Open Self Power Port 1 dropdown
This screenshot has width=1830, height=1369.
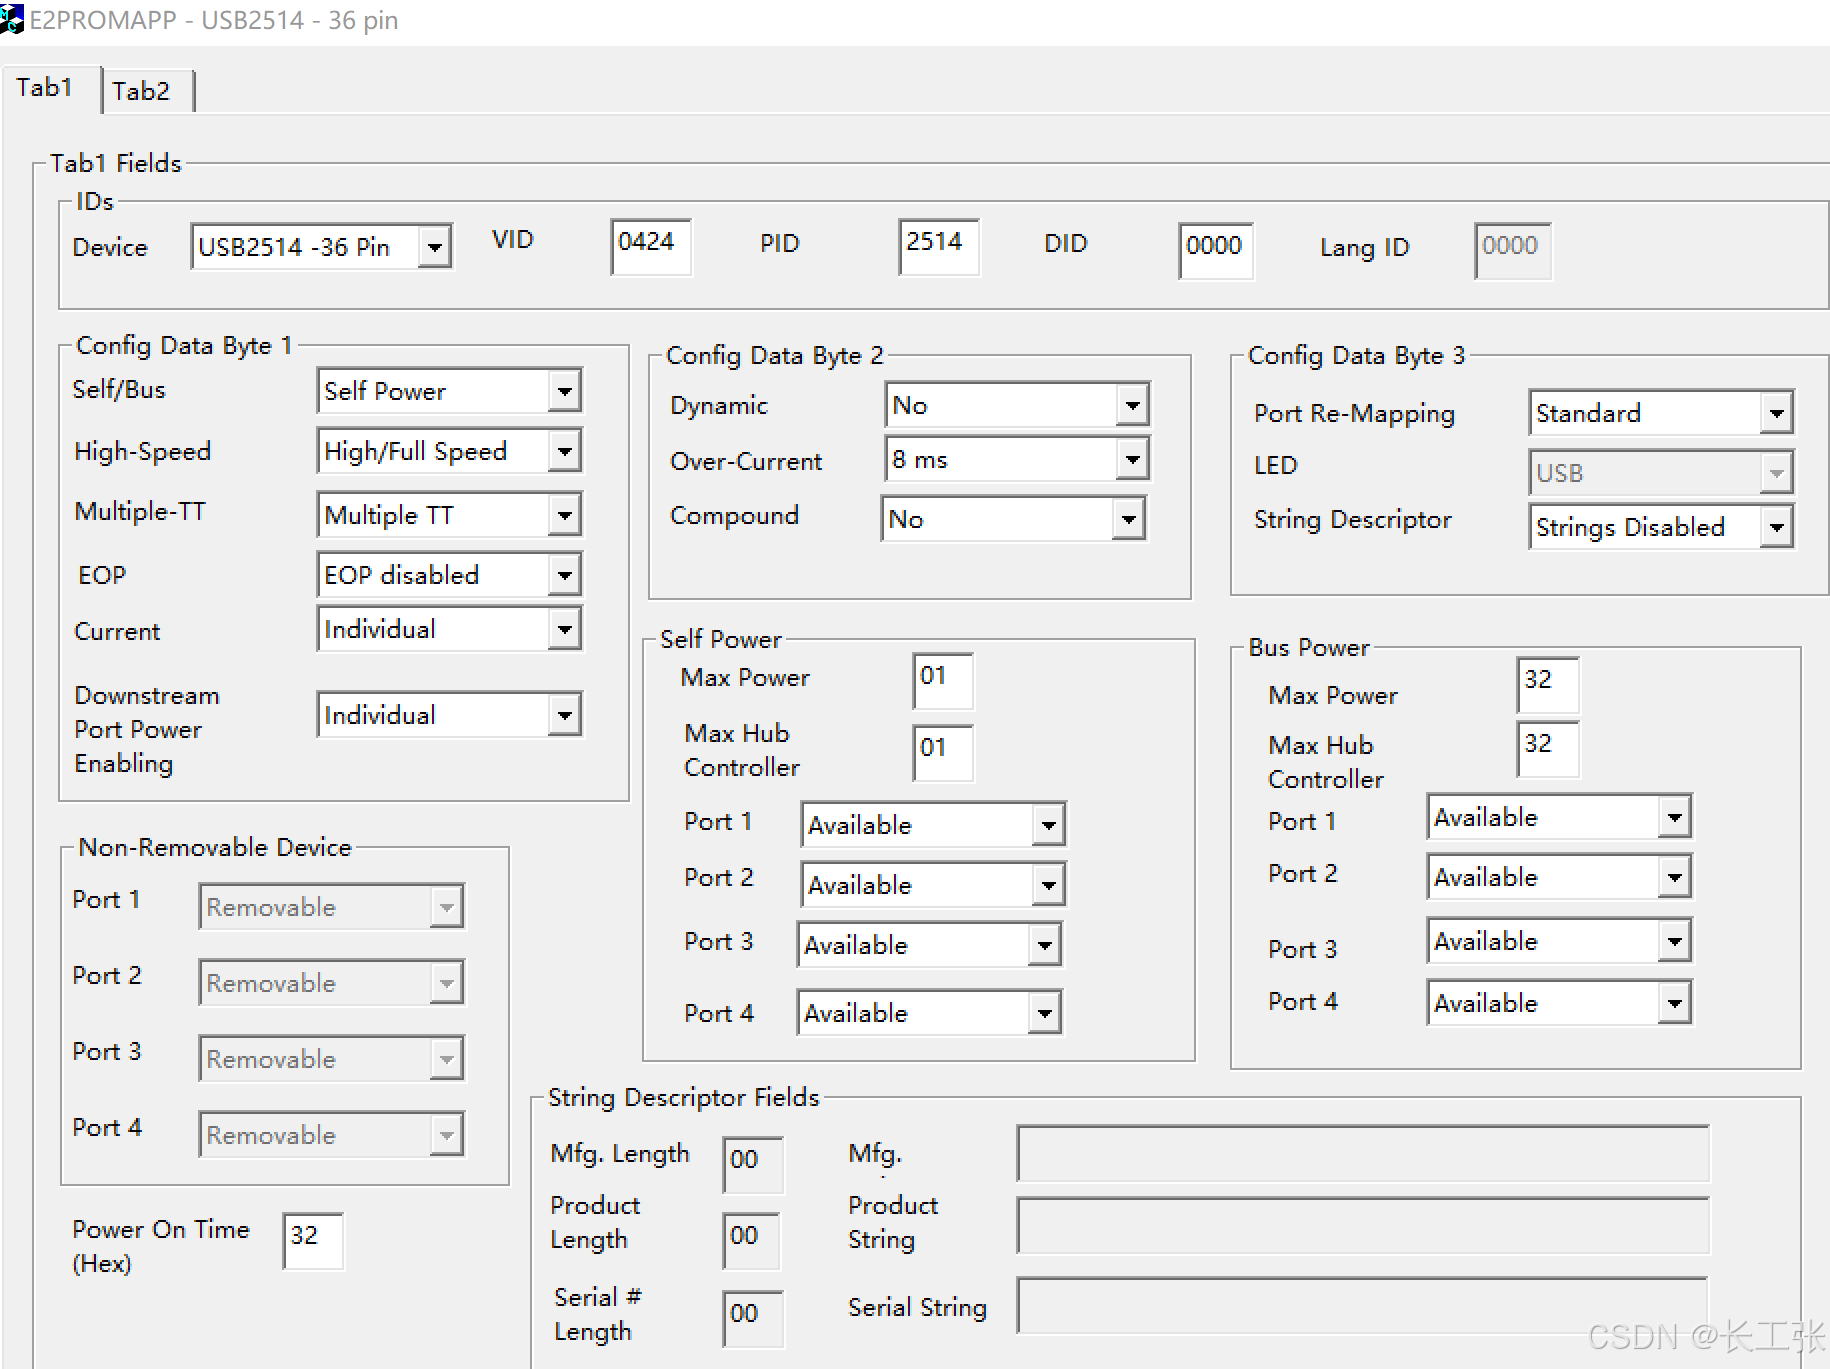click(933, 824)
